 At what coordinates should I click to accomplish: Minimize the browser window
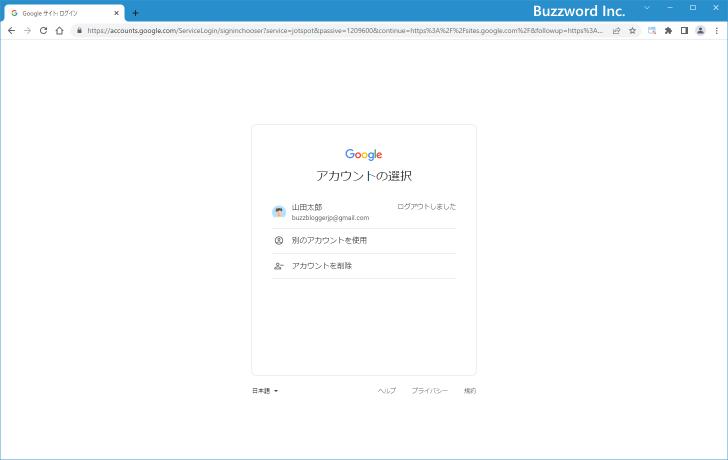(x=670, y=8)
